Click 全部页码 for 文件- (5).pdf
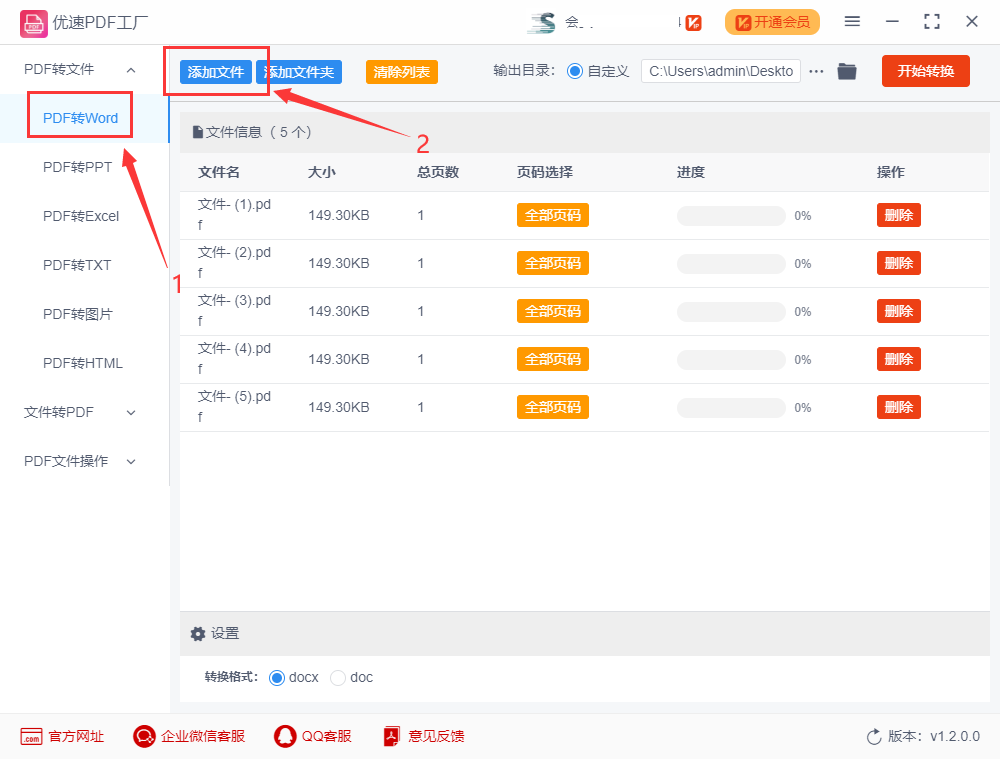This screenshot has height=760, width=1000. tap(552, 407)
